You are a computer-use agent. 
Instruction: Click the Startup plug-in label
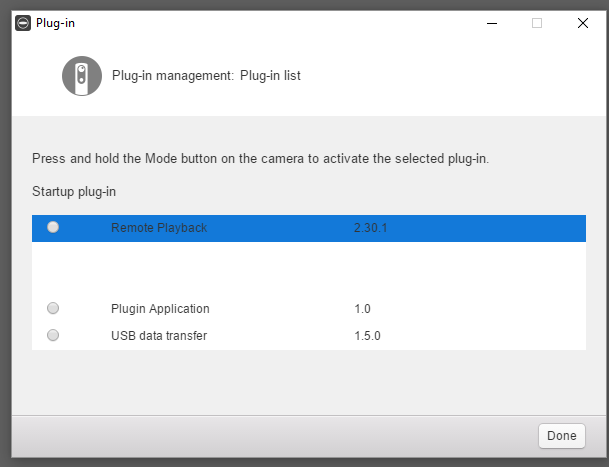(x=74, y=192)
